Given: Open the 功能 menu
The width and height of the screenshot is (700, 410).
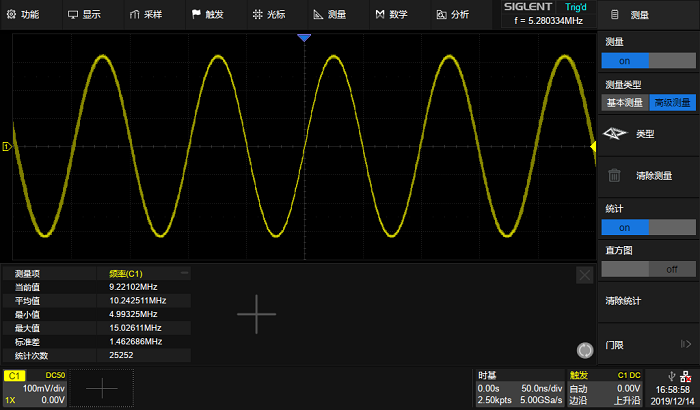Looking at the screenshot, I should [23, 15].
